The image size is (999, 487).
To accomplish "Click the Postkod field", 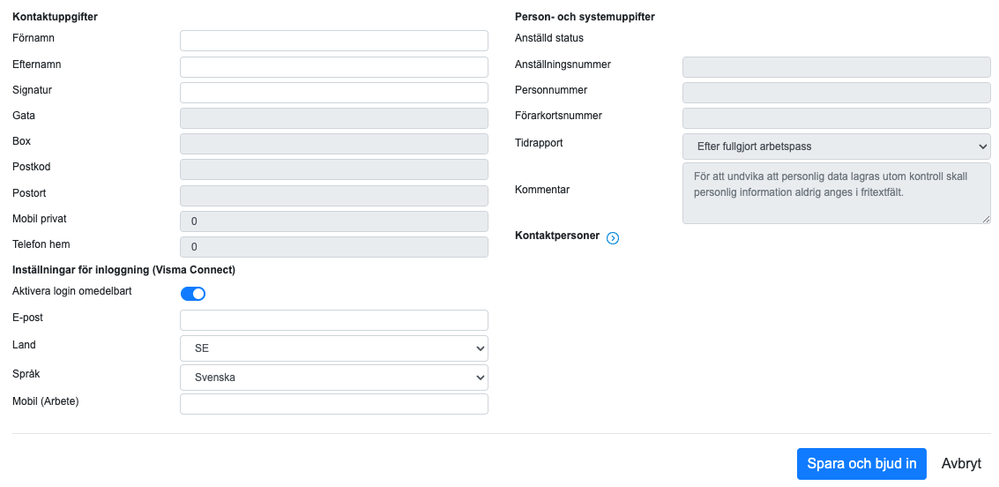I will (x=334, y=169).
